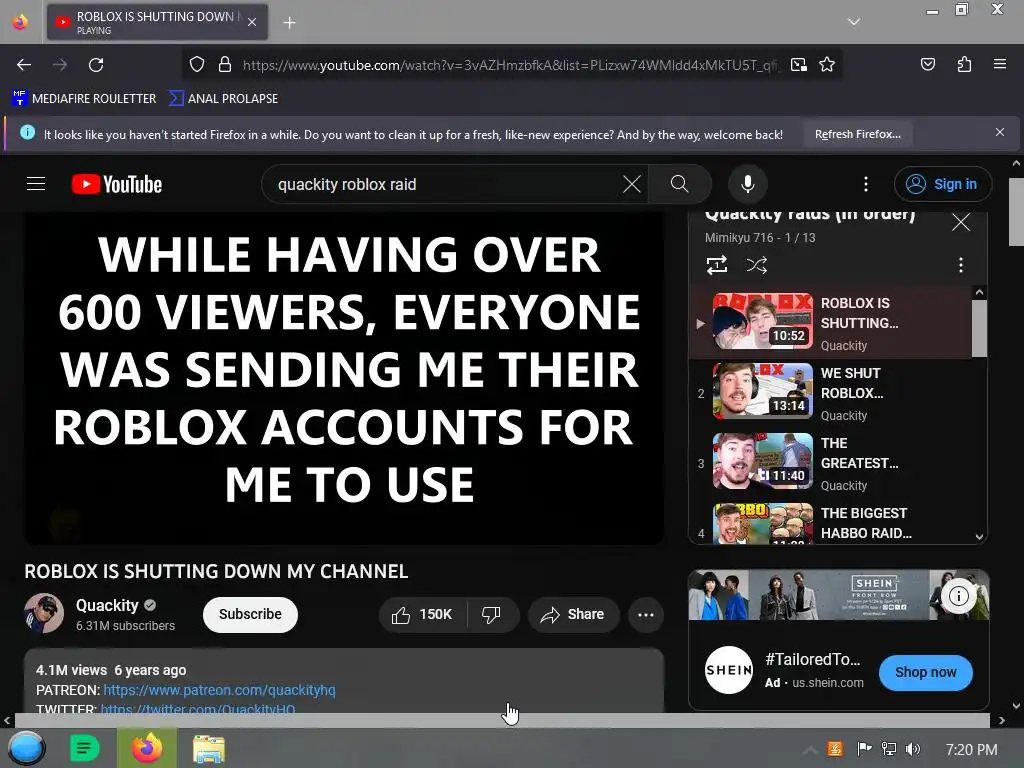Like the video (150K)
This screenshot has height=768, width=1024.
423,615
